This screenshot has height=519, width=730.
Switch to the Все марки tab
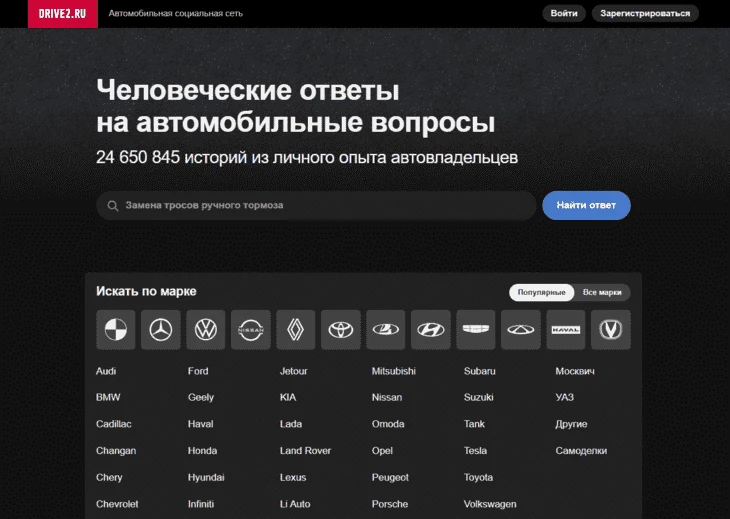coord(602,292)
